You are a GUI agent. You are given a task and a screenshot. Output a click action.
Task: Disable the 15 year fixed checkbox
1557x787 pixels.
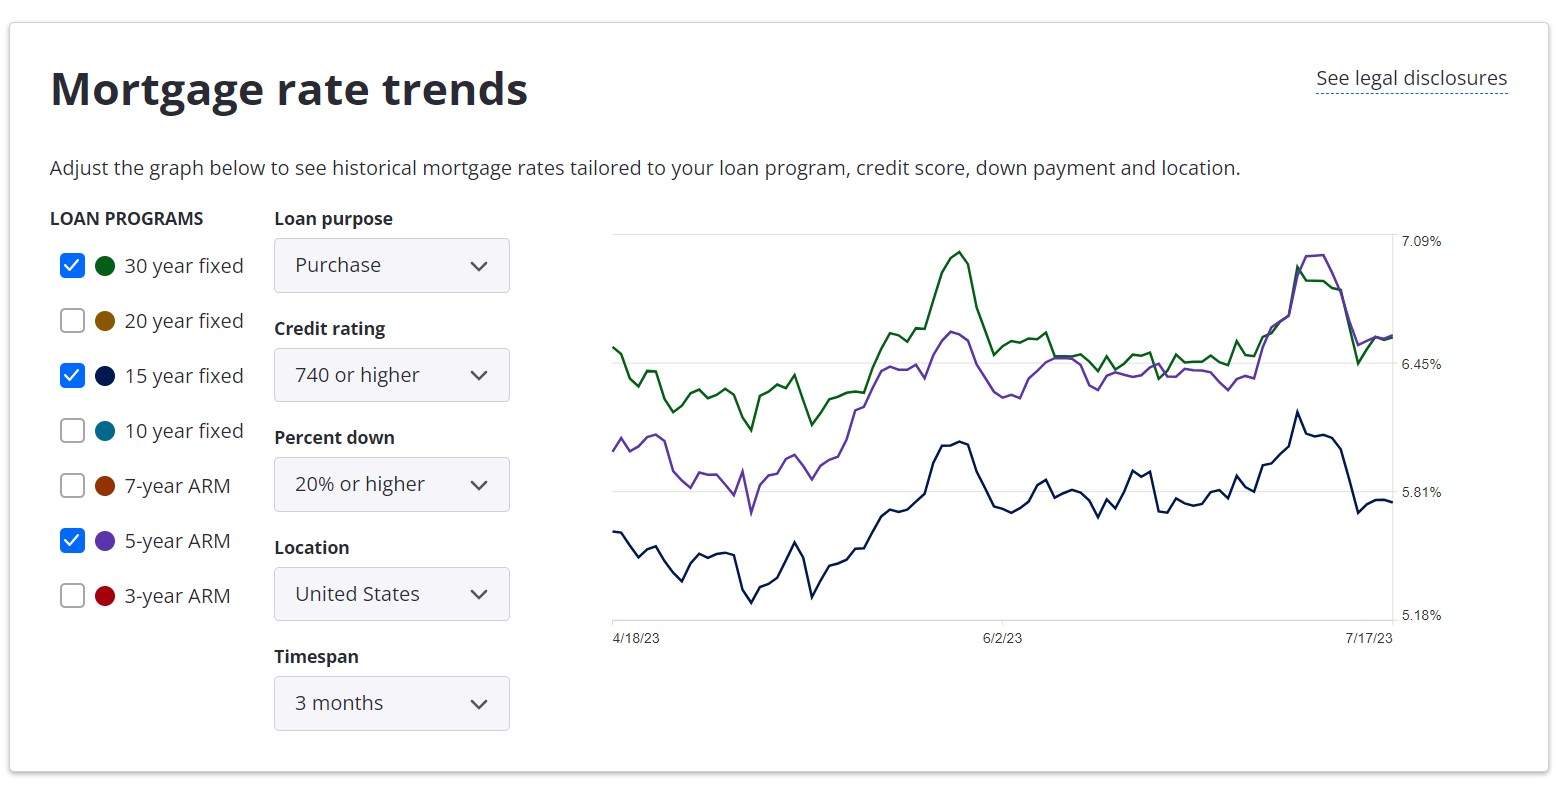click(72, 376)
